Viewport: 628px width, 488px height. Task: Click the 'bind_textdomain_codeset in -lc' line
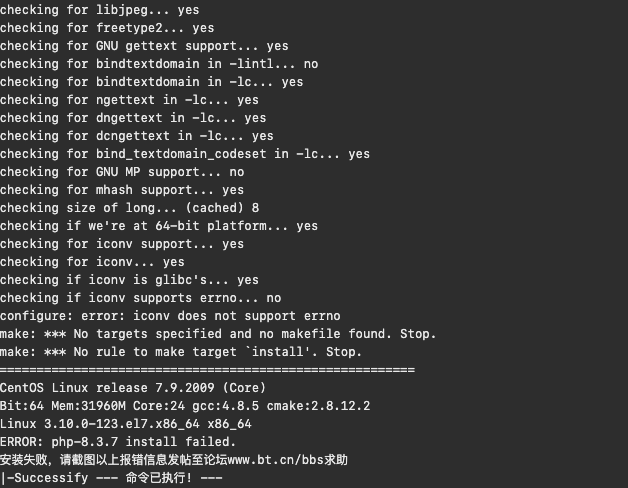pos(185,154)
